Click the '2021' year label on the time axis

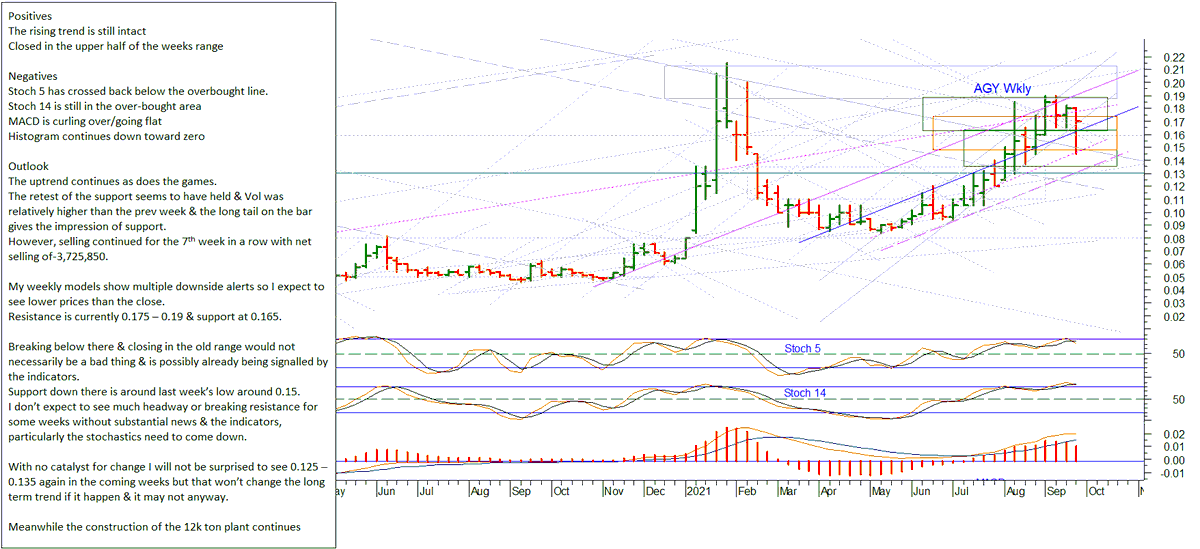pos(701,492)
